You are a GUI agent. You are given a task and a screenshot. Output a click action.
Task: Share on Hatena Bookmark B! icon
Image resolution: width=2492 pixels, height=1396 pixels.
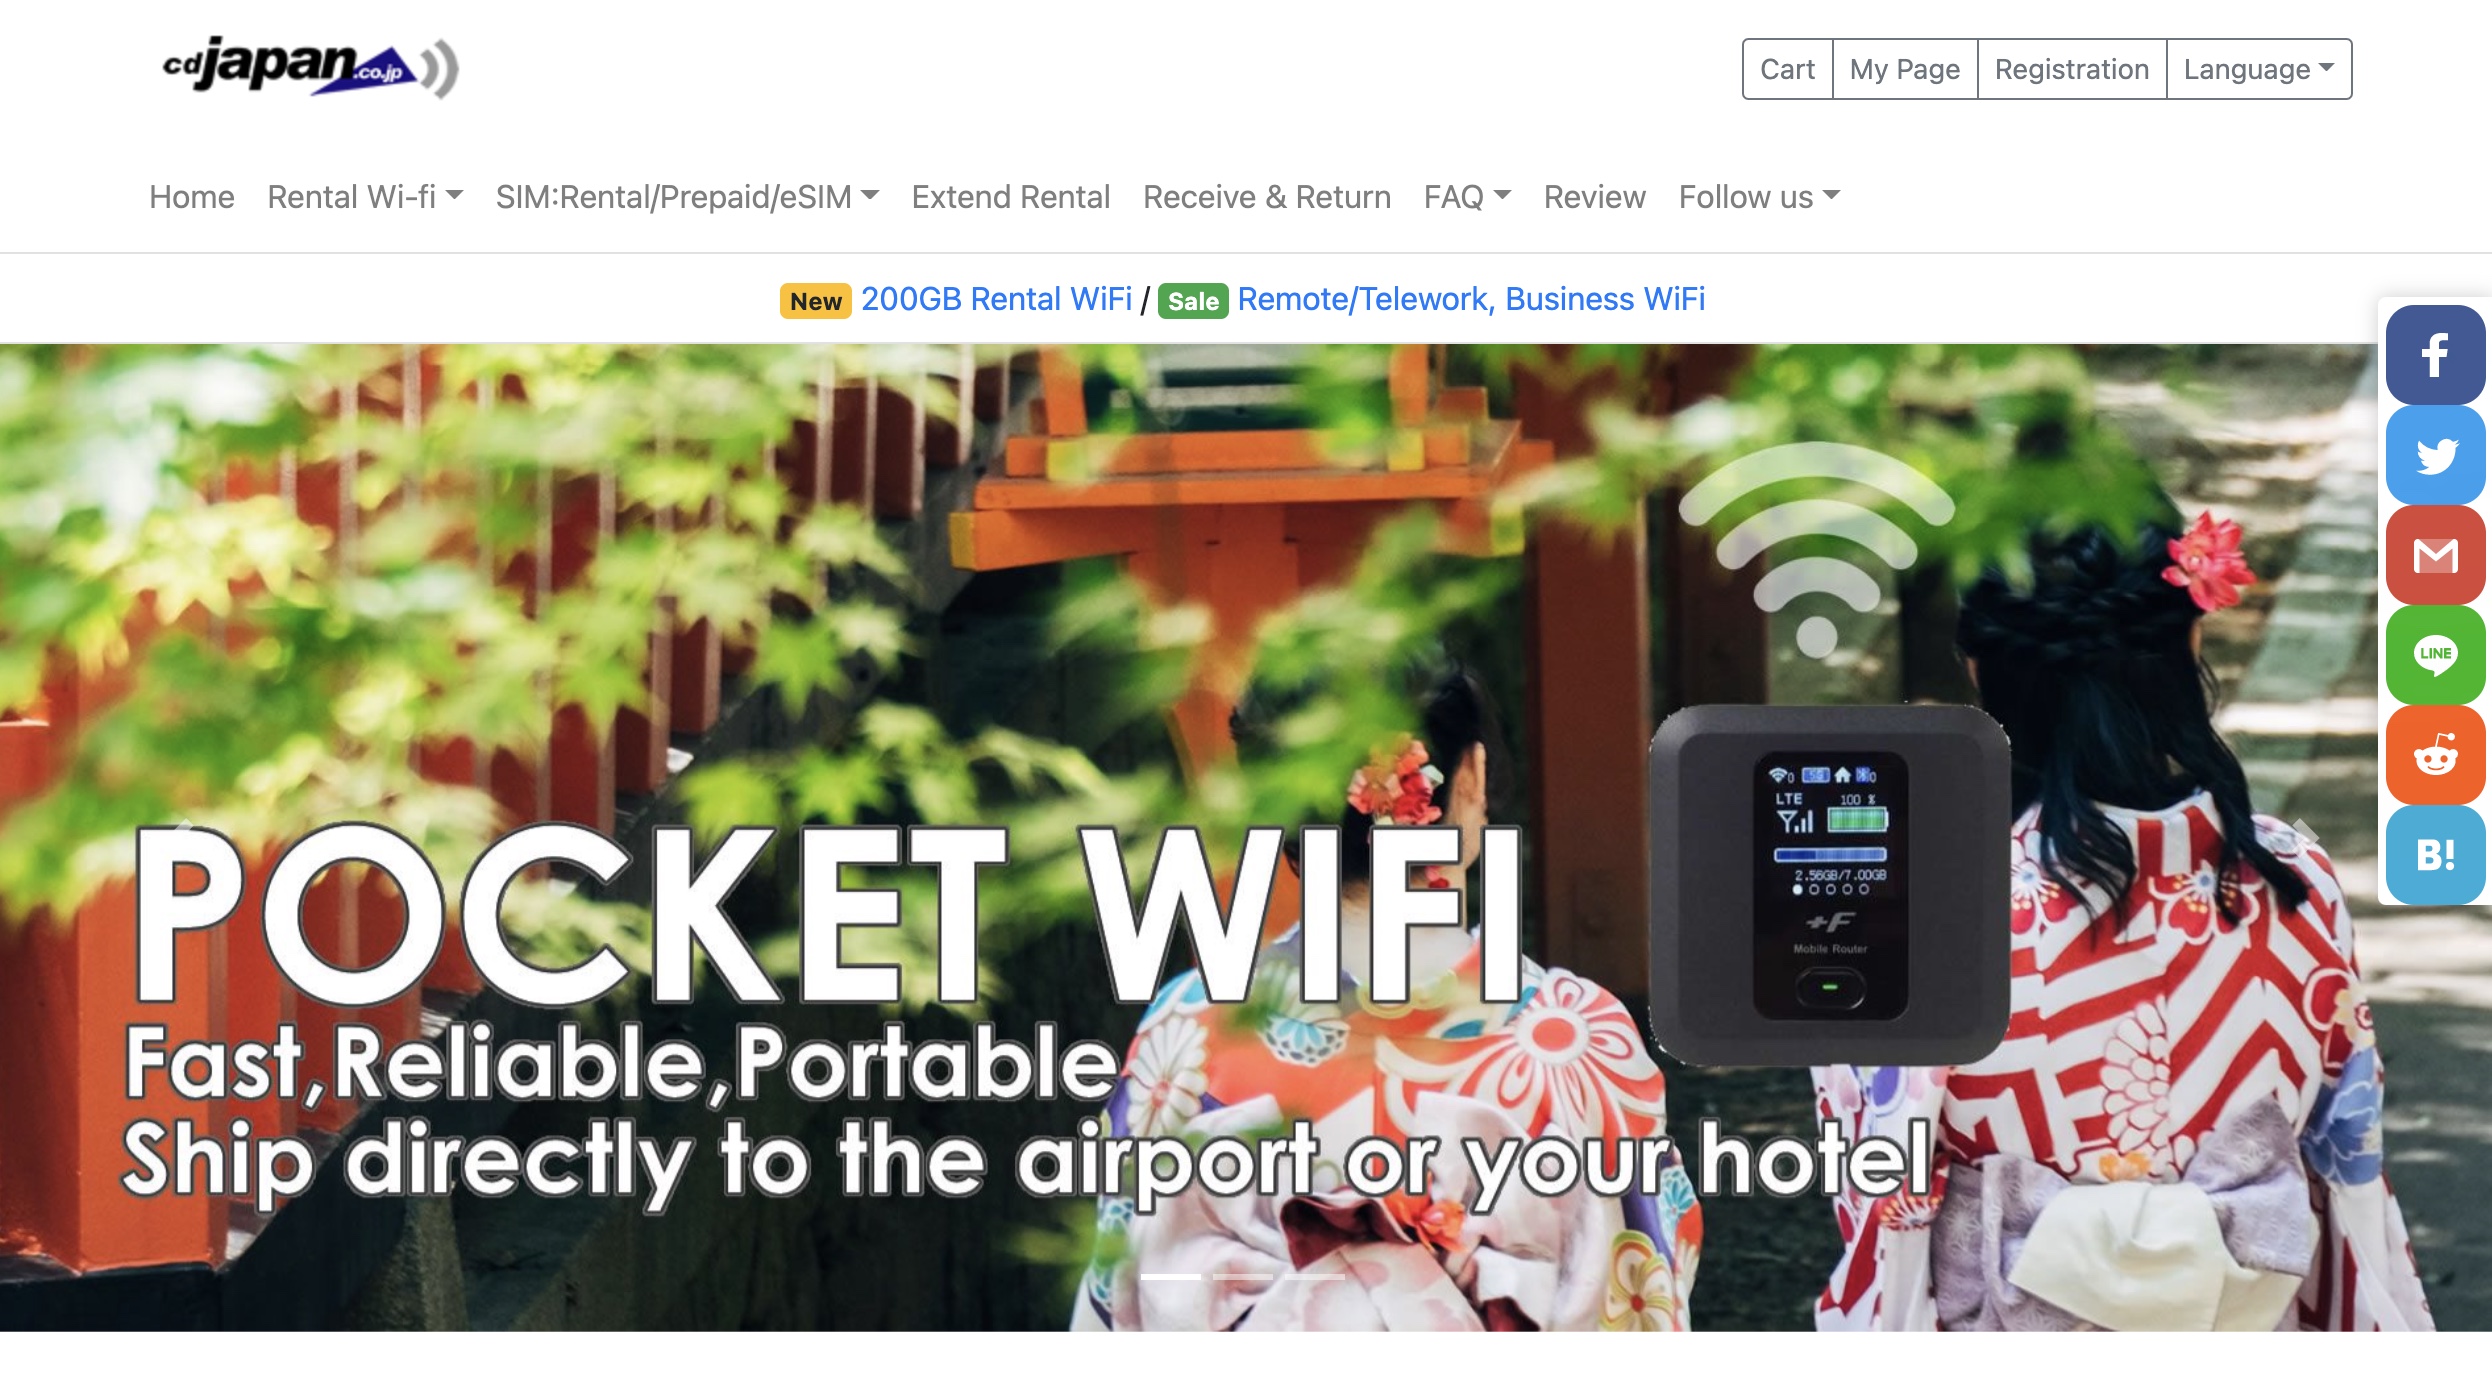point(2435,855)
